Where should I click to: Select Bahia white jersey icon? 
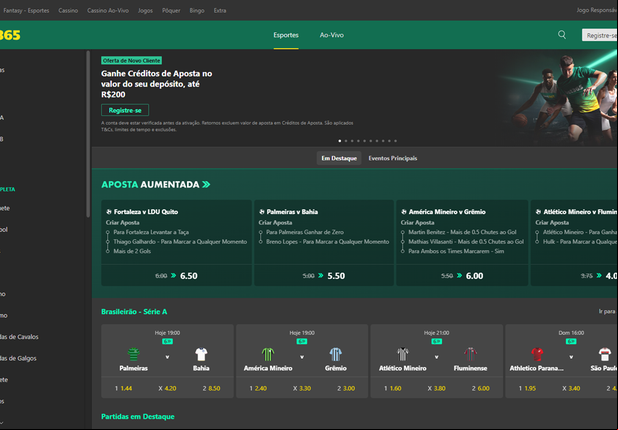tap(201, 354)
